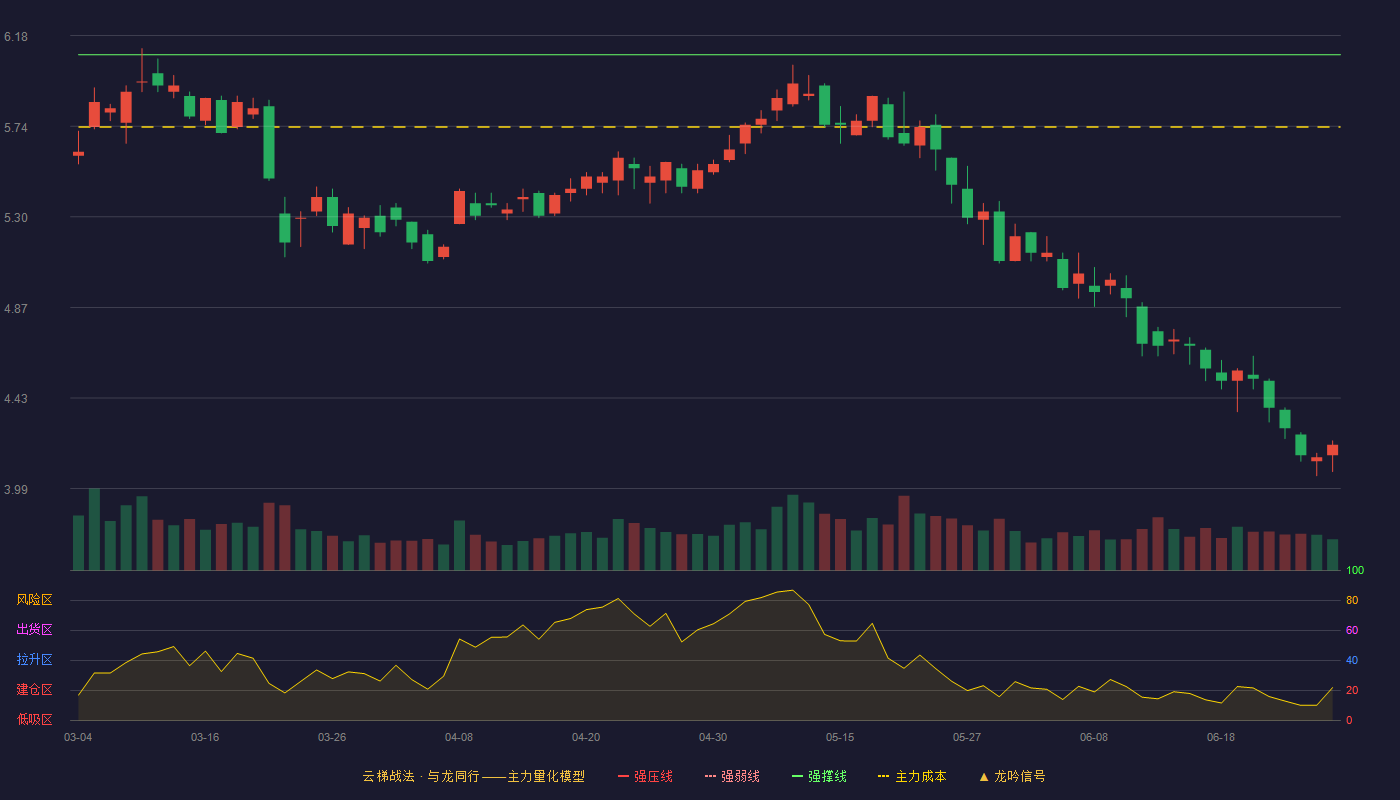
Task: Click the 05-15 date label
Action: 840,737
